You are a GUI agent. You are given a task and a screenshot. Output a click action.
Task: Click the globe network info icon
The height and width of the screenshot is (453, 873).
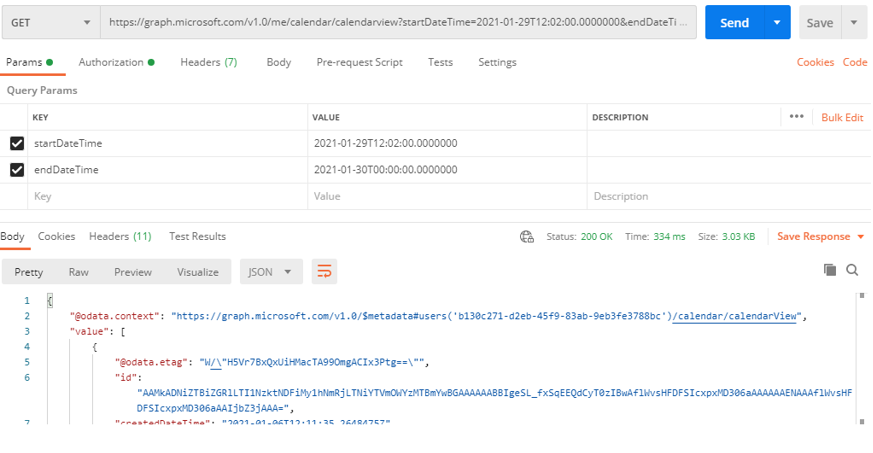pos(527,237)
